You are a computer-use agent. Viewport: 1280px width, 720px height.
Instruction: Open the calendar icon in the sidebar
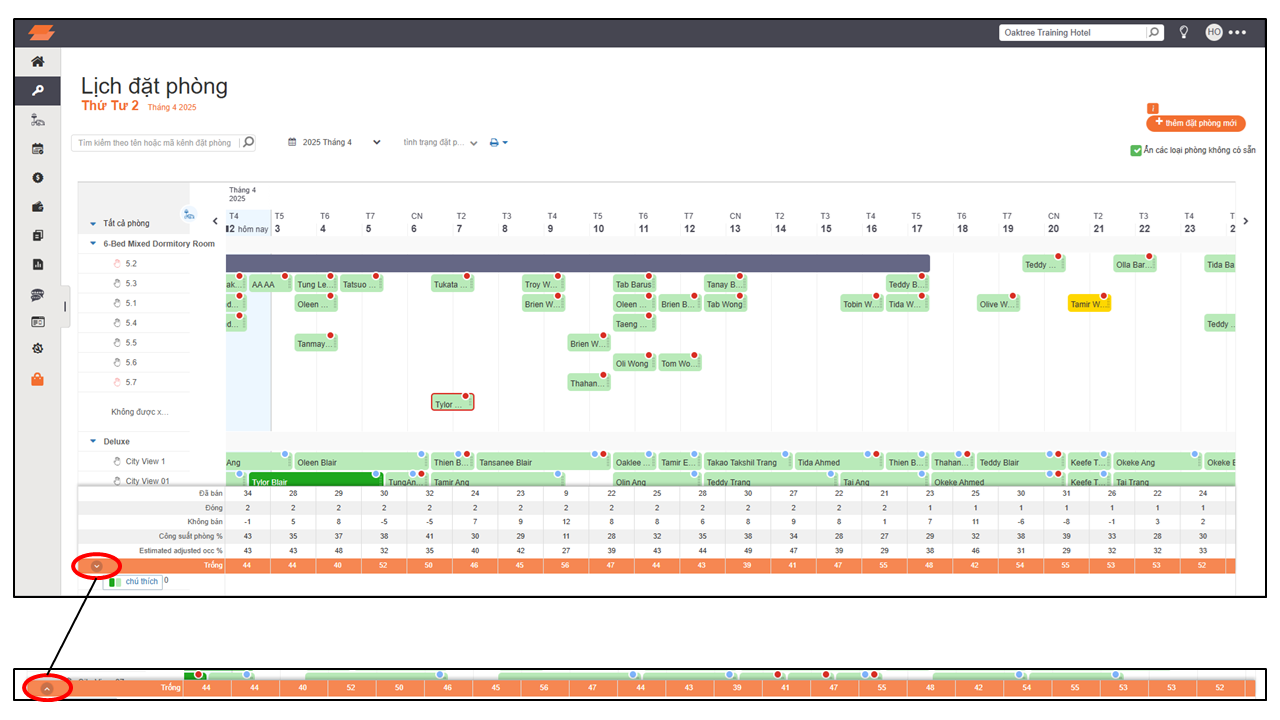[38, 149]
